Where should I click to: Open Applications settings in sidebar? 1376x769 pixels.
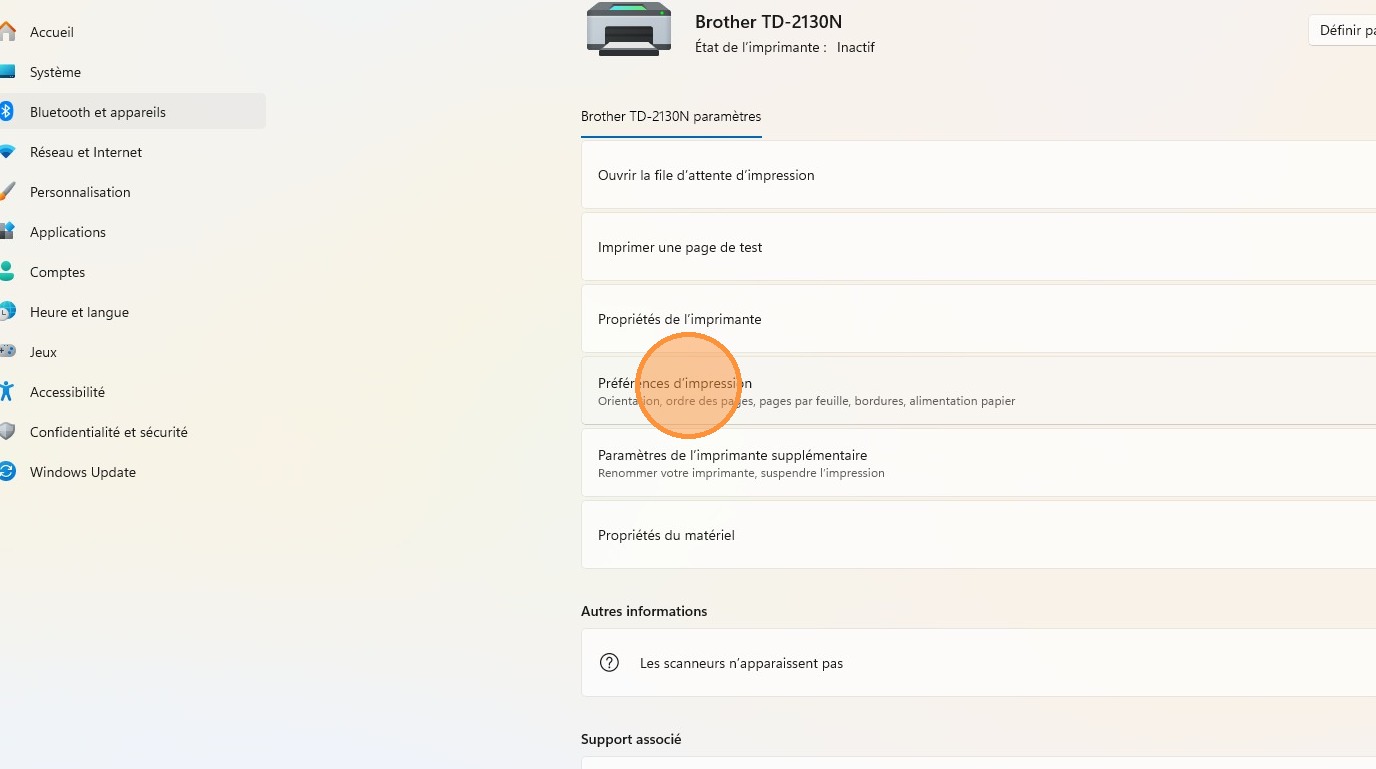(68, 232)
